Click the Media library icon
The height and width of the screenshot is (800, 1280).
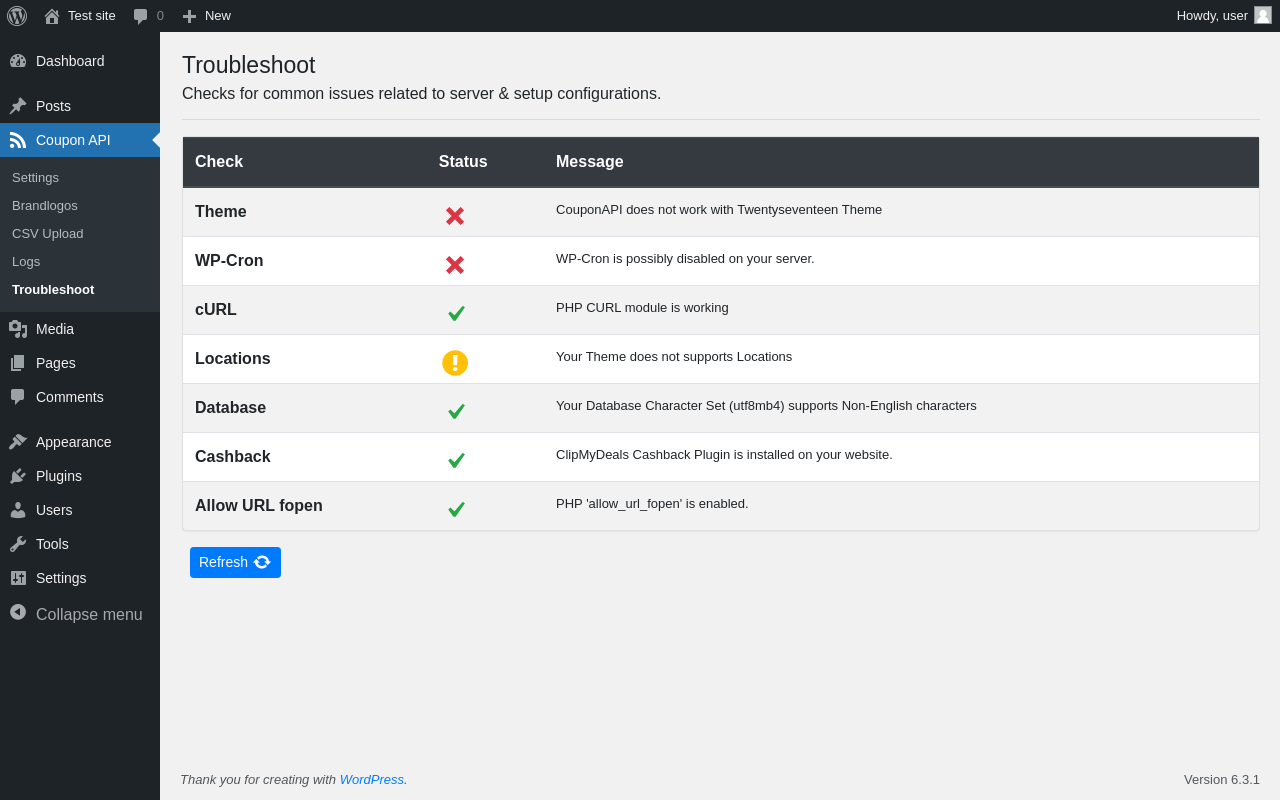coord(18,329)
